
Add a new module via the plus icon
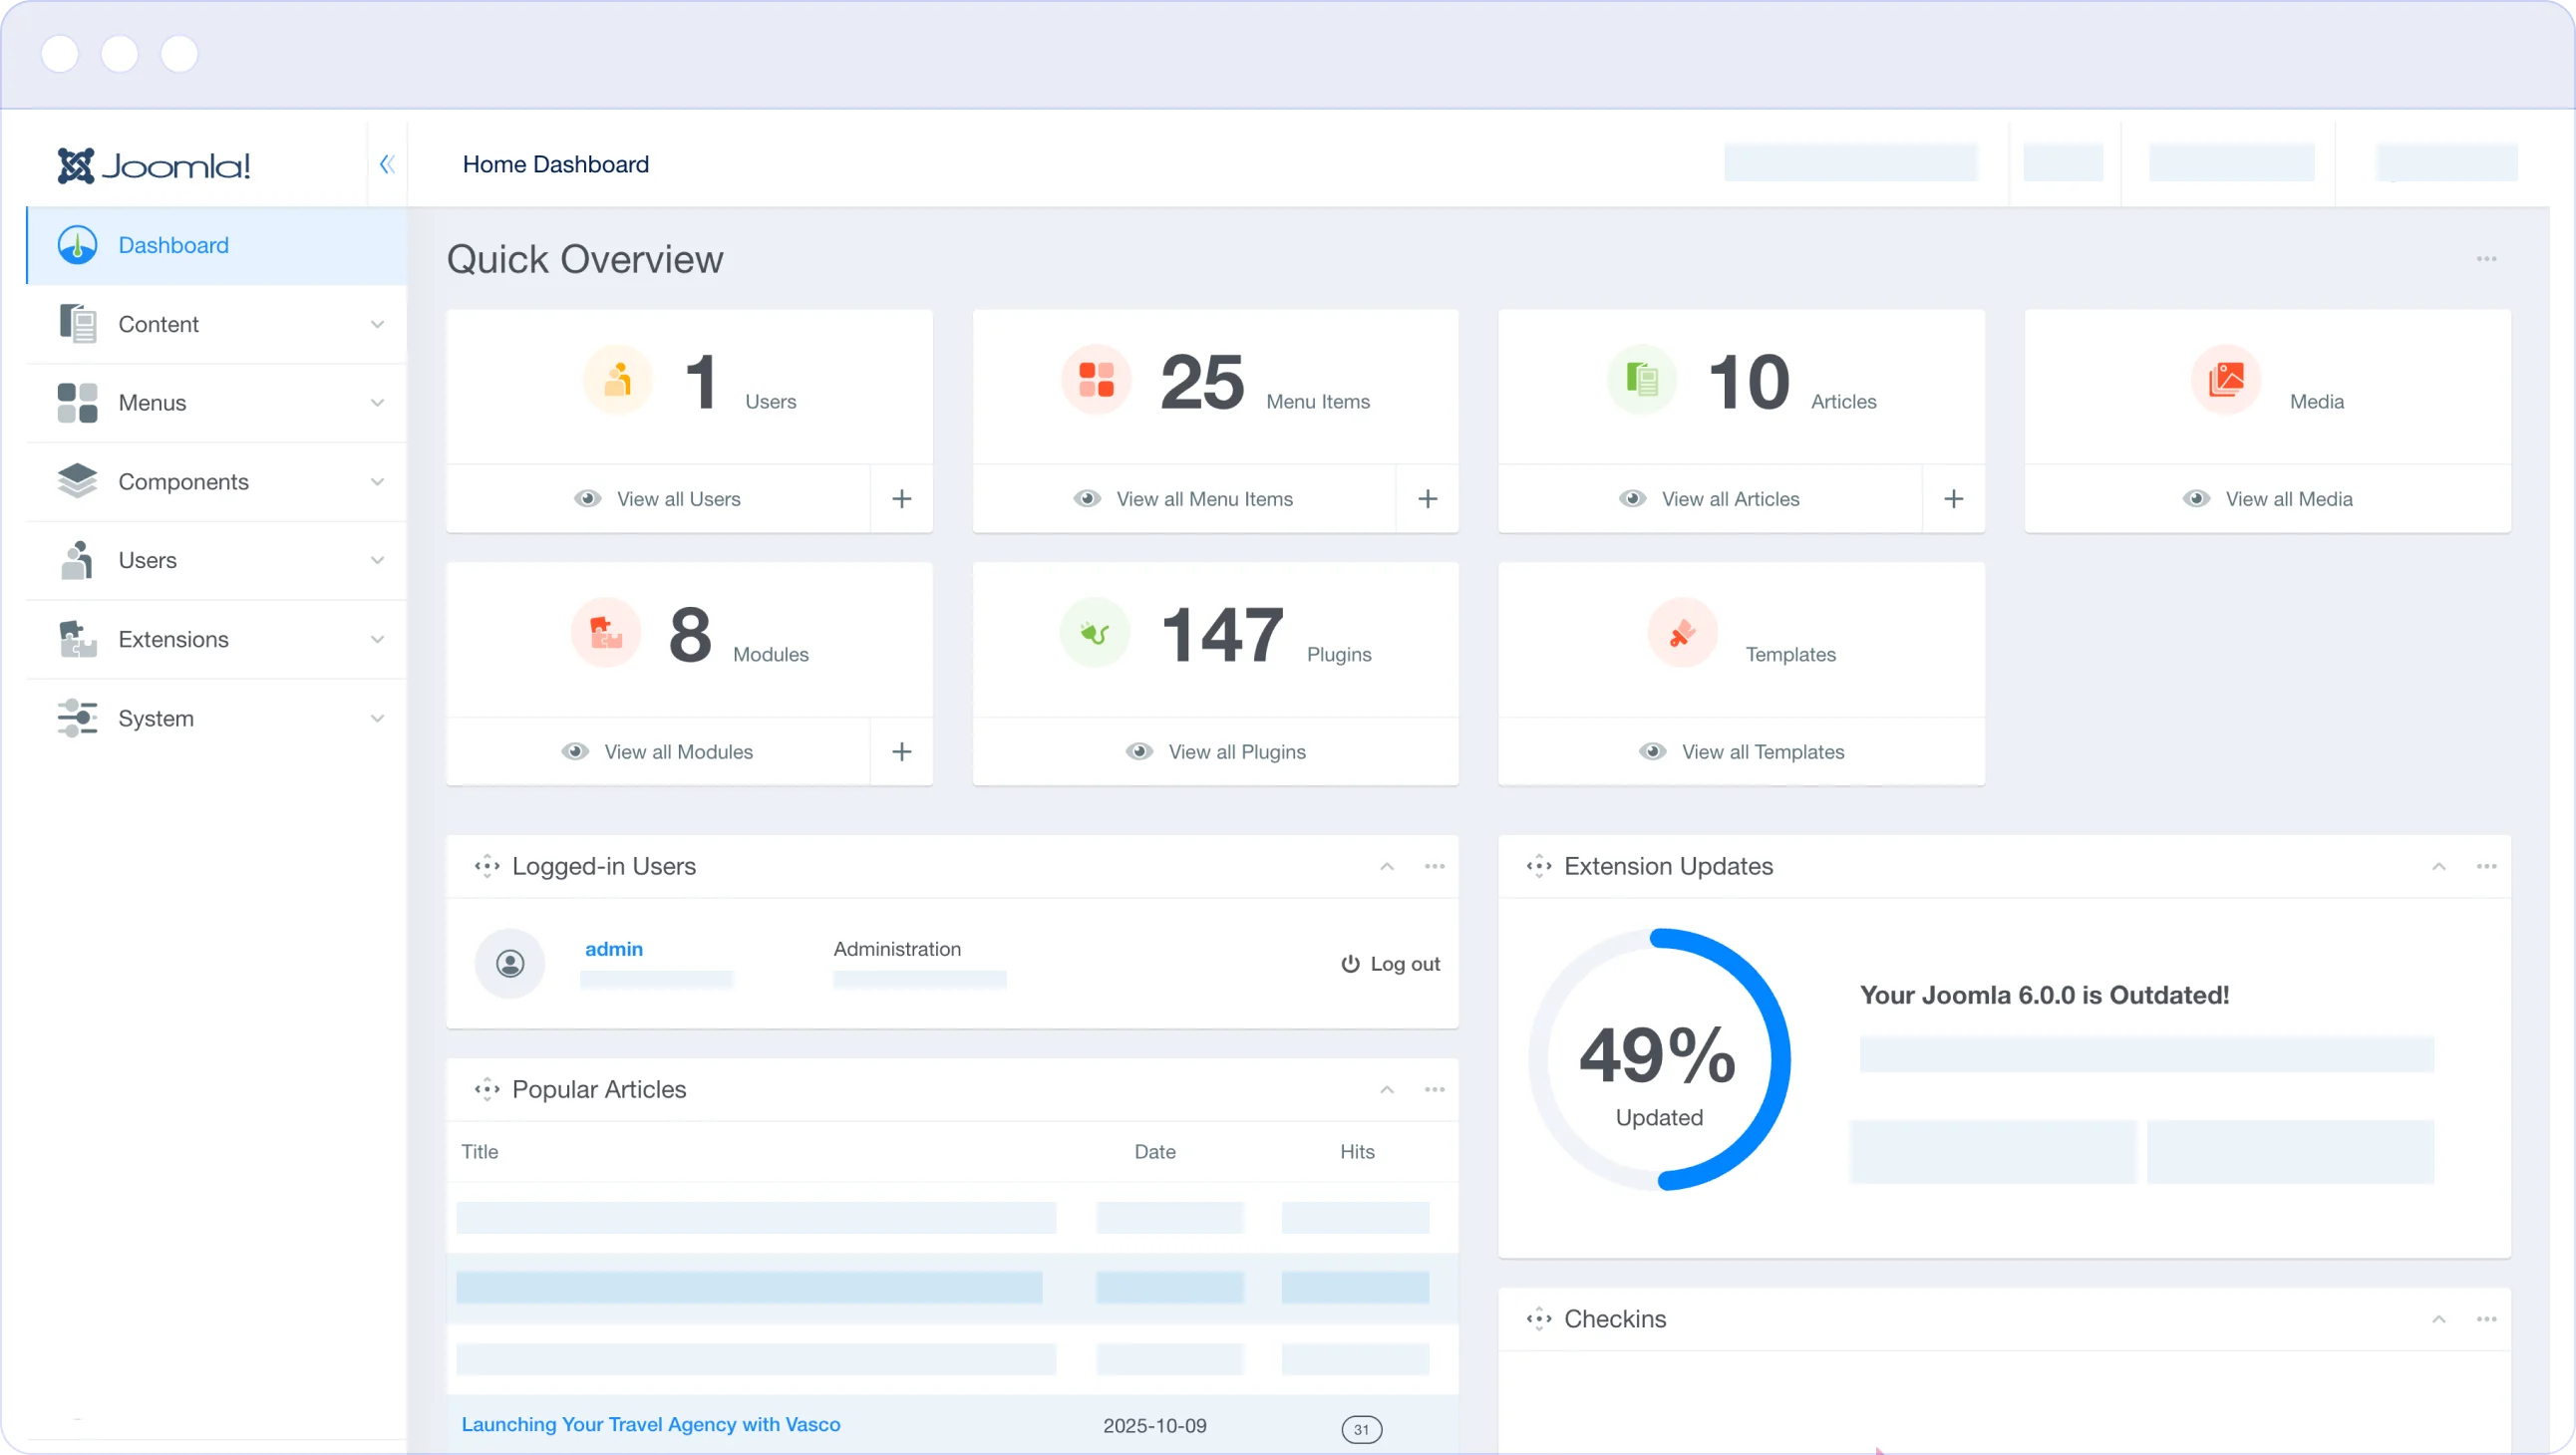[901, 752]
